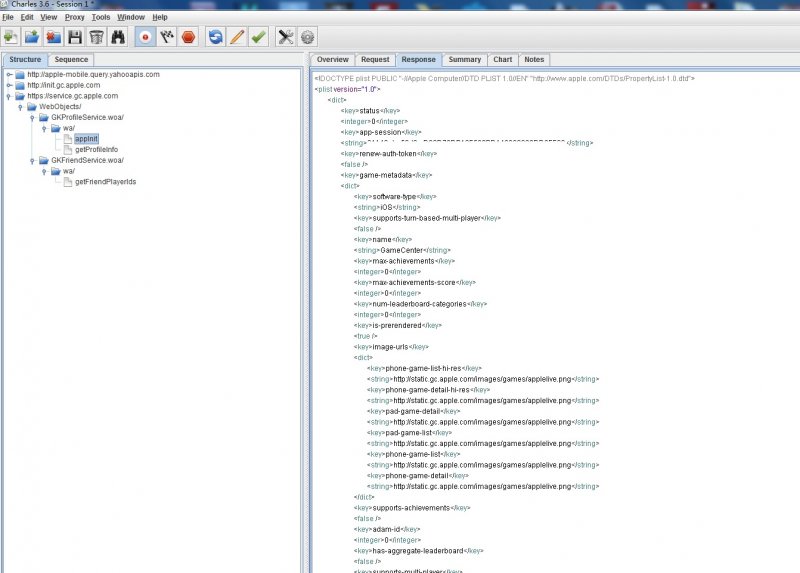Open the Proxy menu
This screenshot has width=800, height=573.
point(74,17)
